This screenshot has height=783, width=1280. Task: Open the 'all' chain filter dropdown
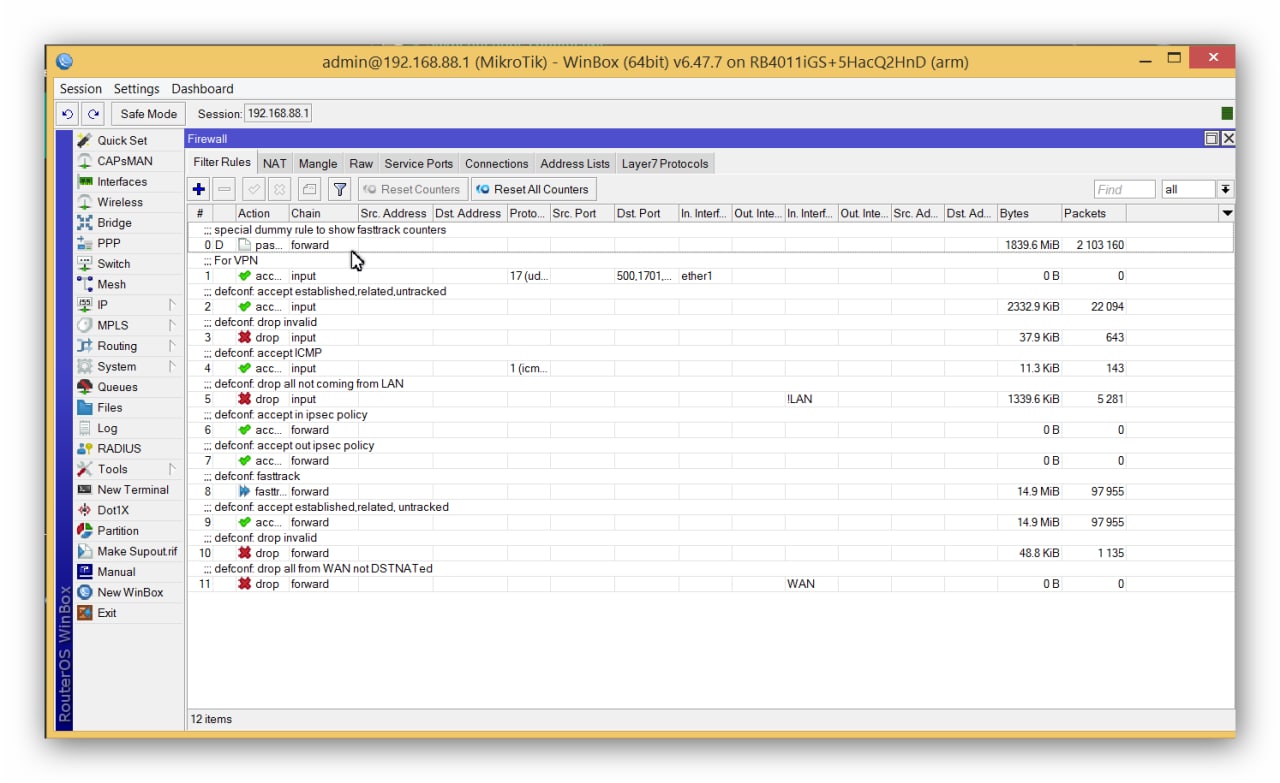tap(1225, 189)
